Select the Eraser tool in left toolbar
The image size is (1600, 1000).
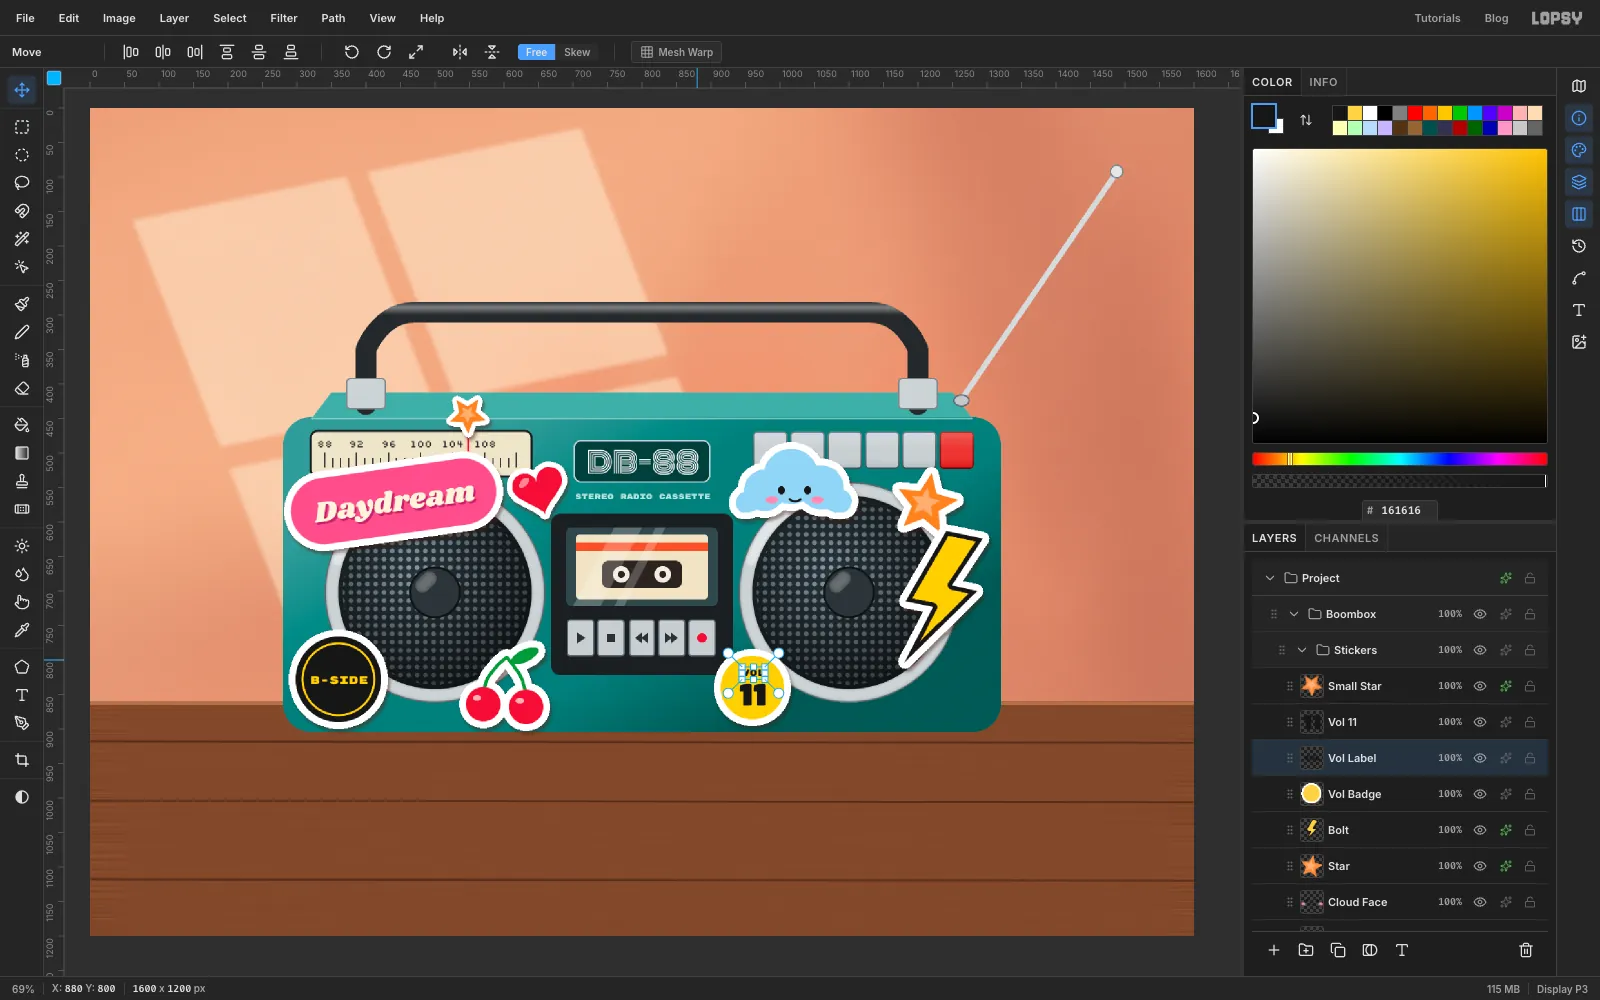pyautogui.click(x=22, y=388)
